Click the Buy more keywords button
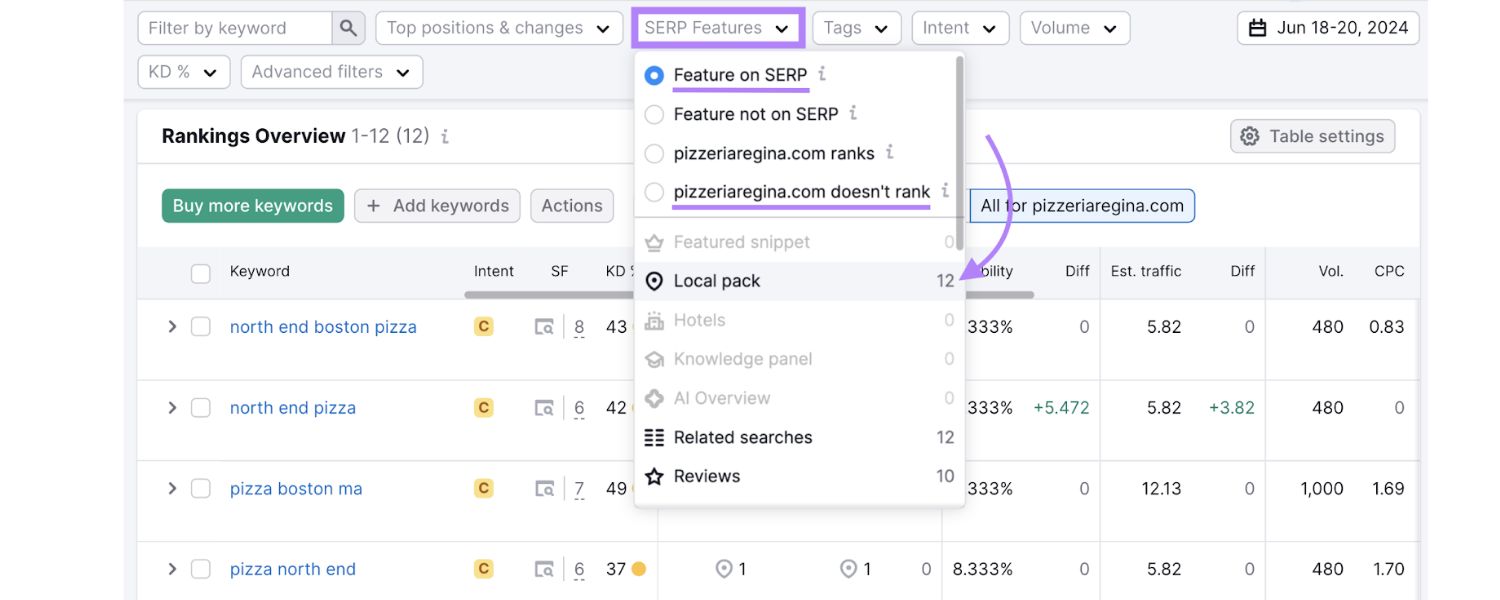 [x=252, y=205]
